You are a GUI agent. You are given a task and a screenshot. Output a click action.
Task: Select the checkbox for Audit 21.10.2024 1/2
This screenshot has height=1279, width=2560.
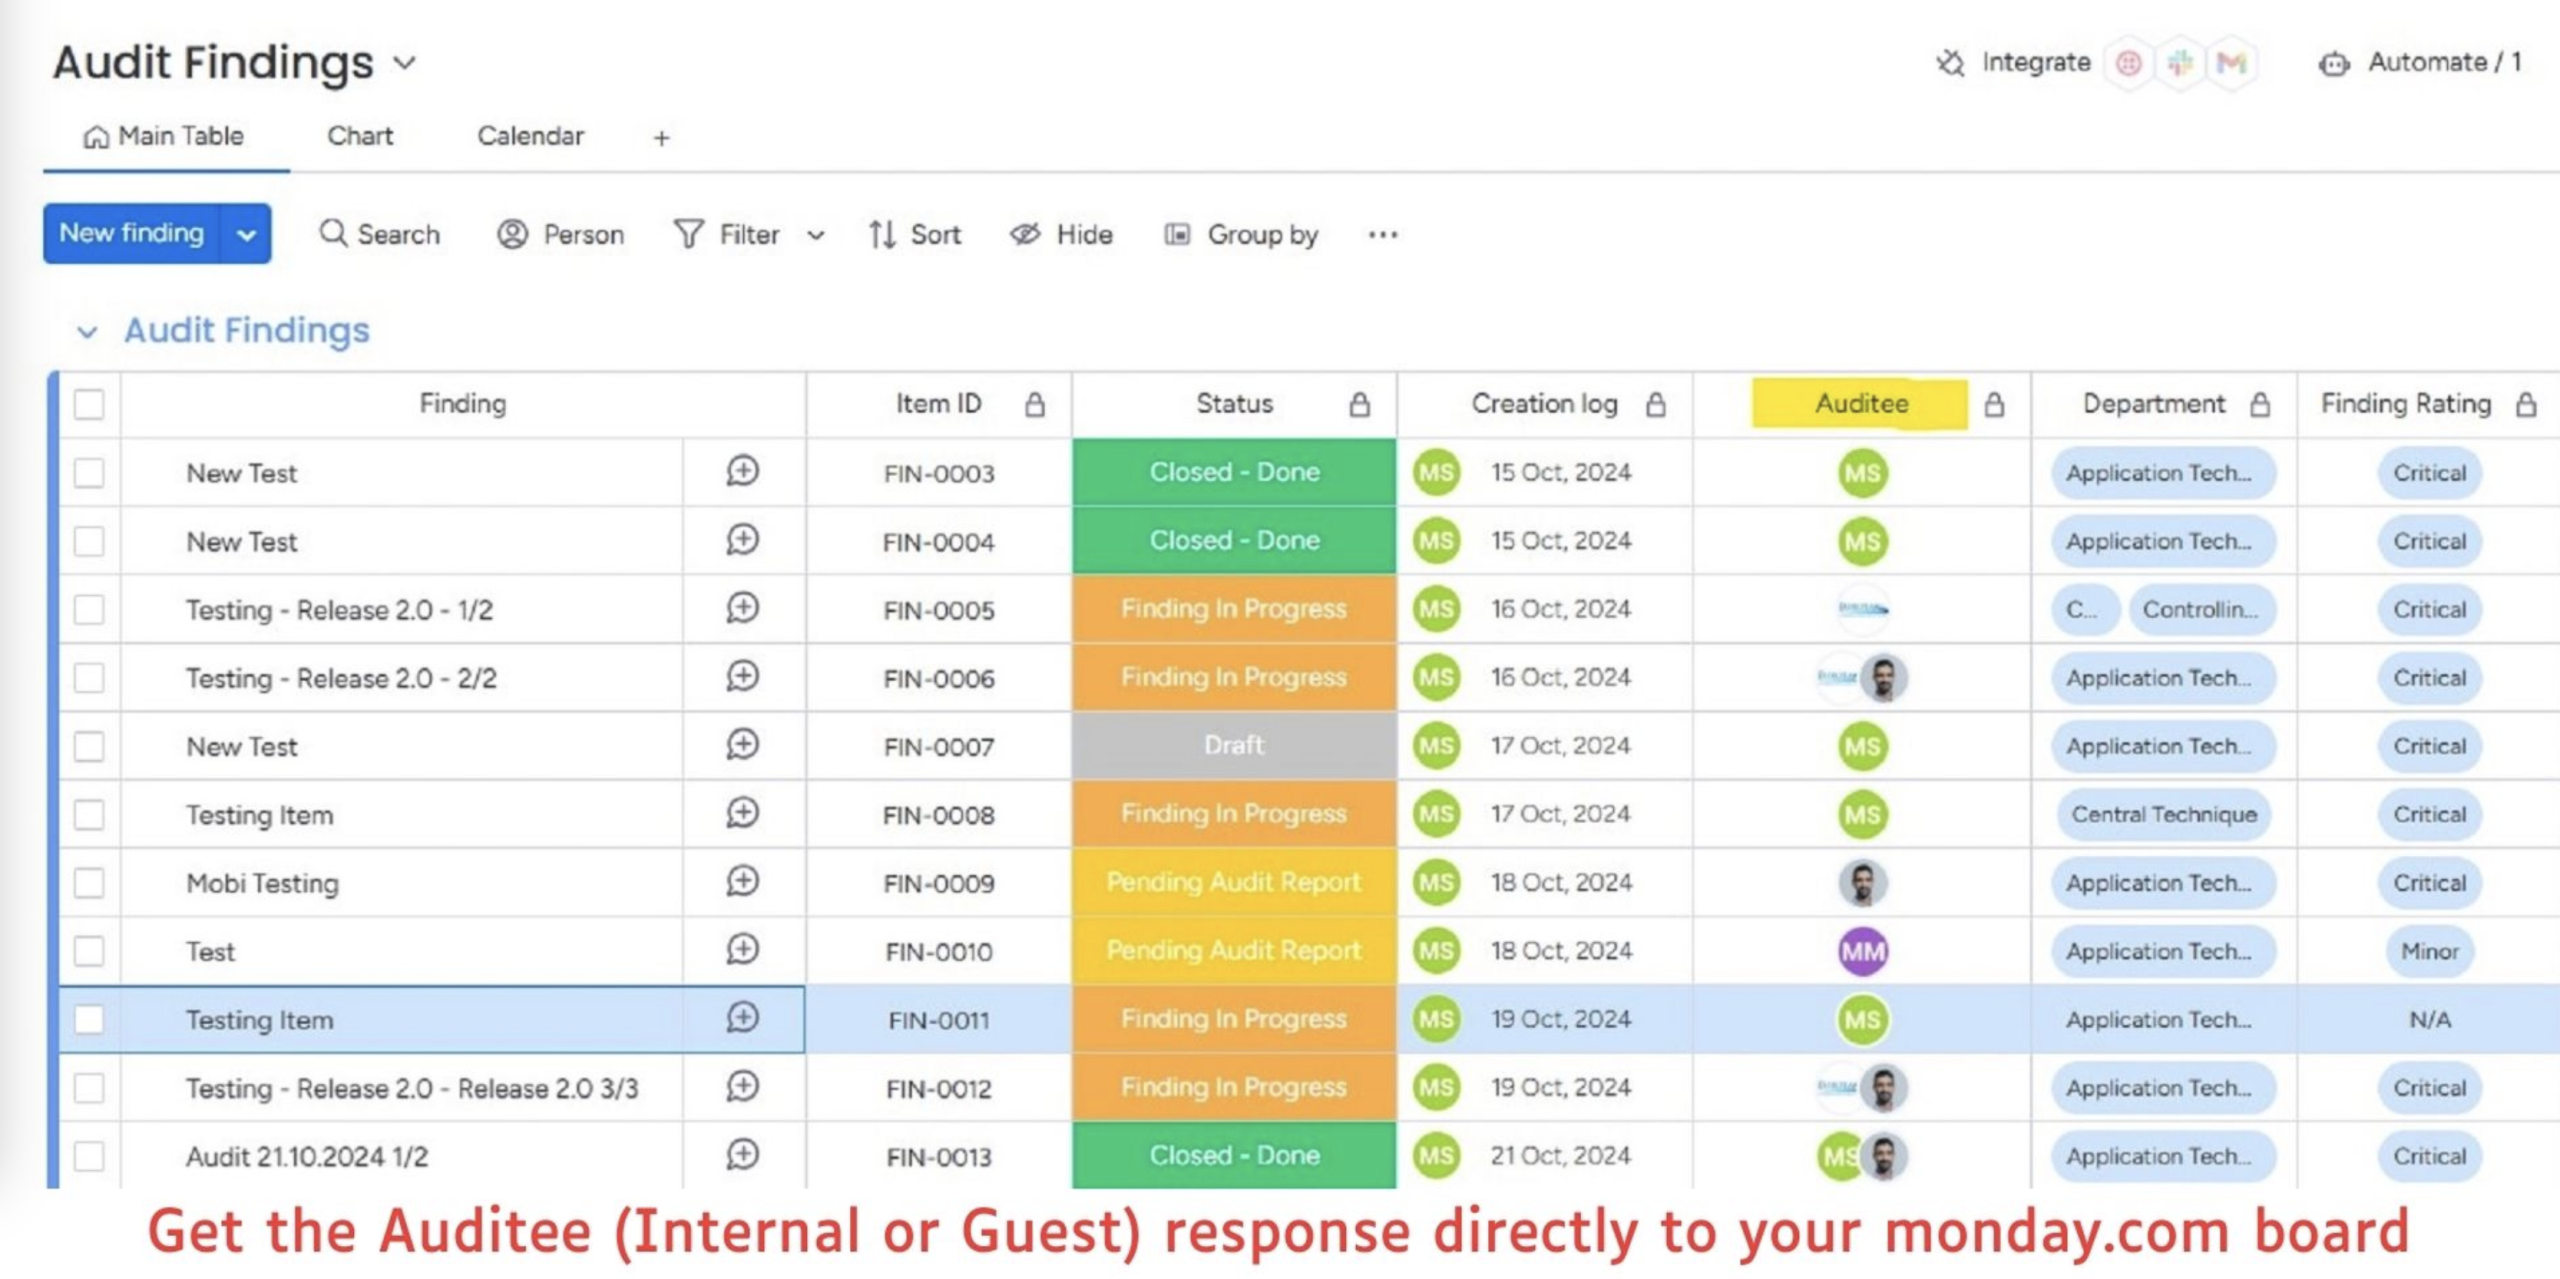(89, 1156)
